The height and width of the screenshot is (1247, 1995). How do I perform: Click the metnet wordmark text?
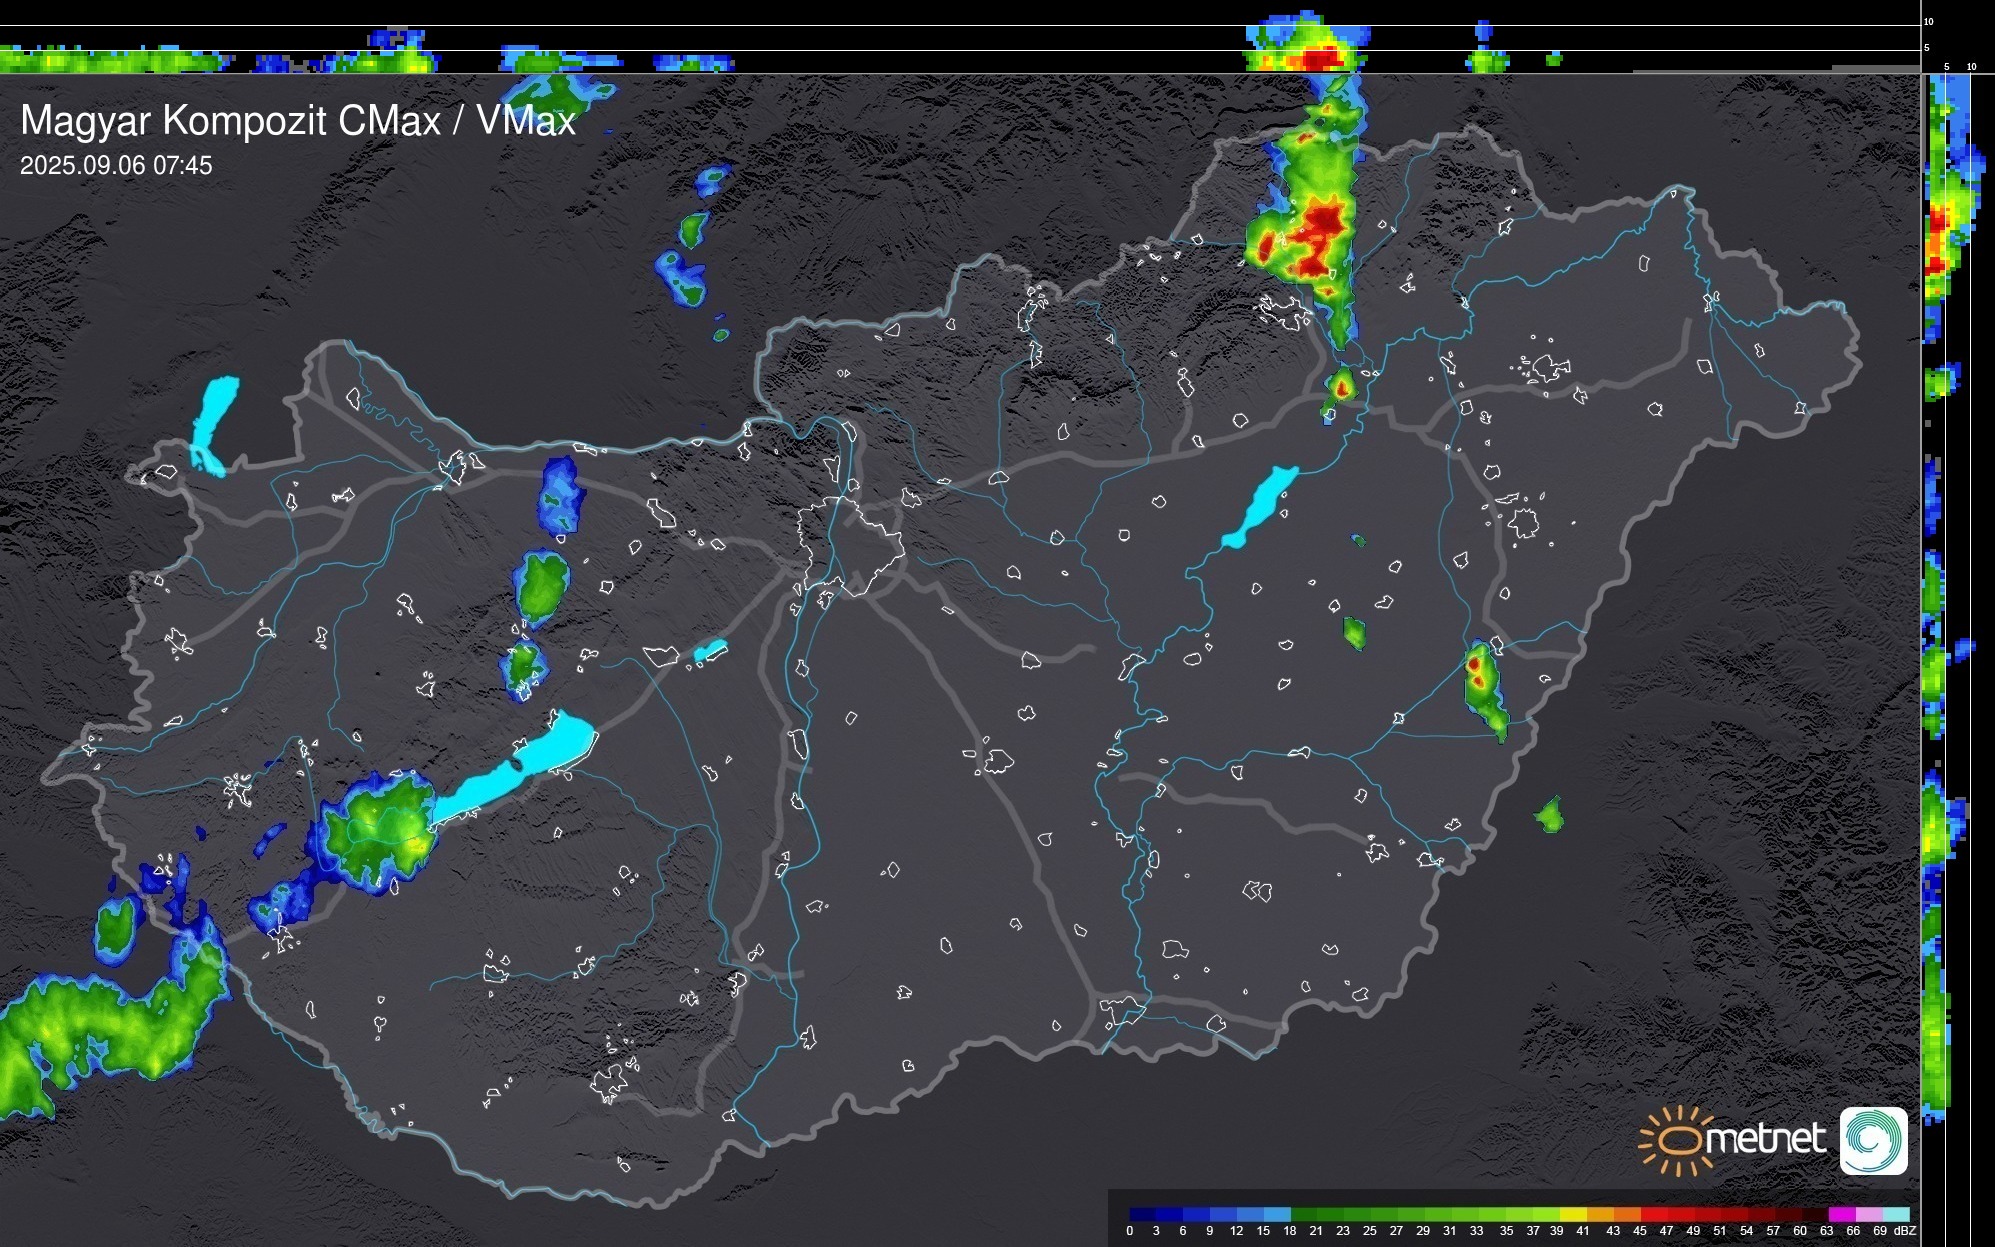point(1765,1139)
